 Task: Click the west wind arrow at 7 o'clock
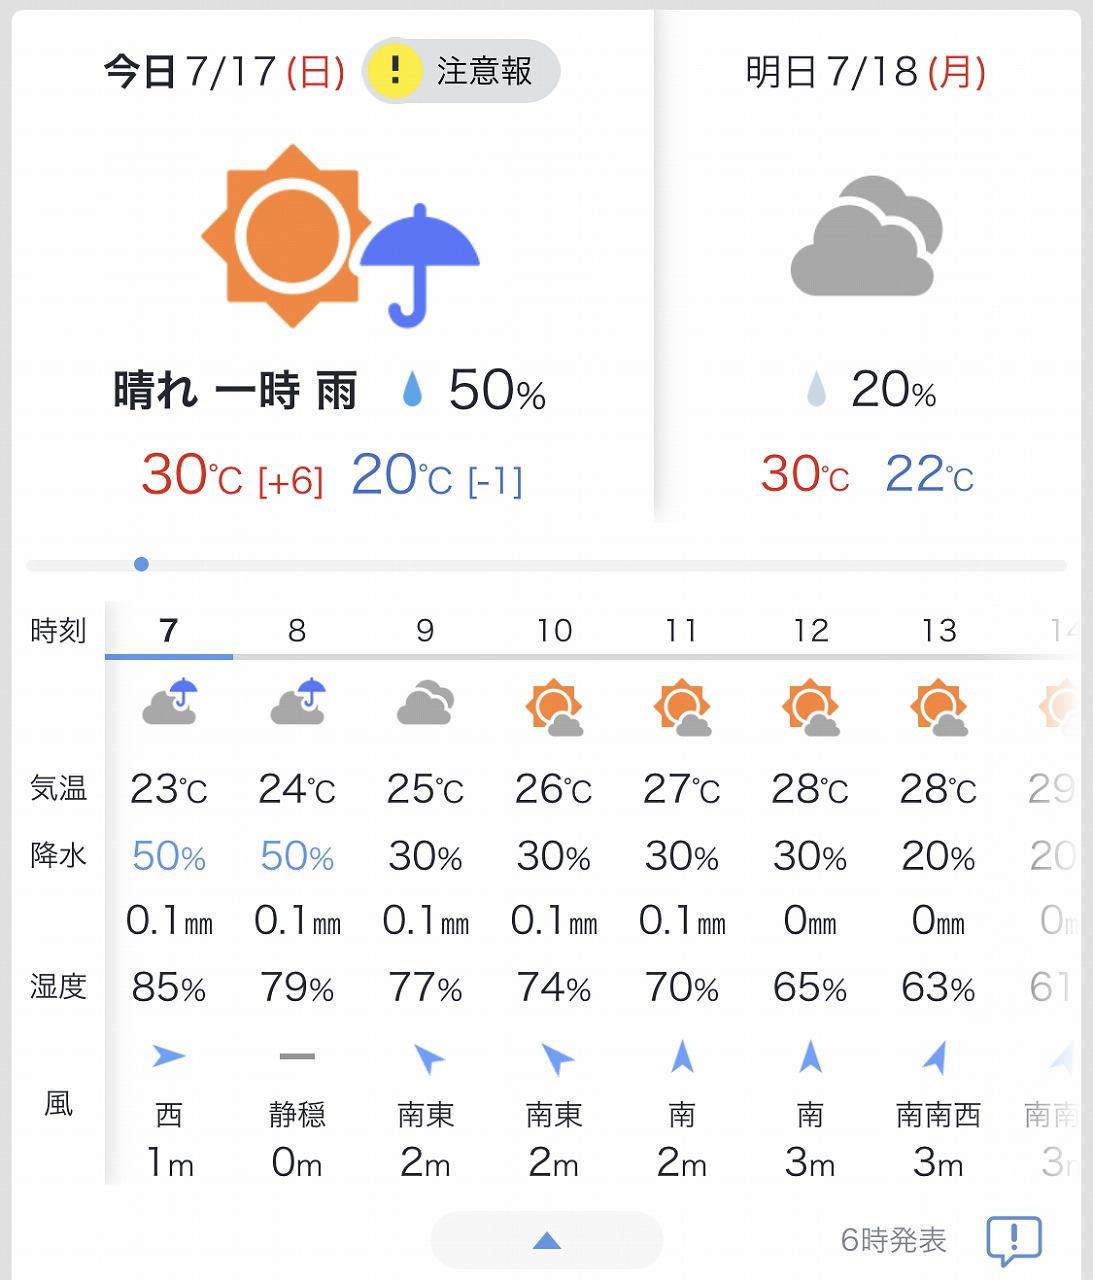(x=168, y=1056)
